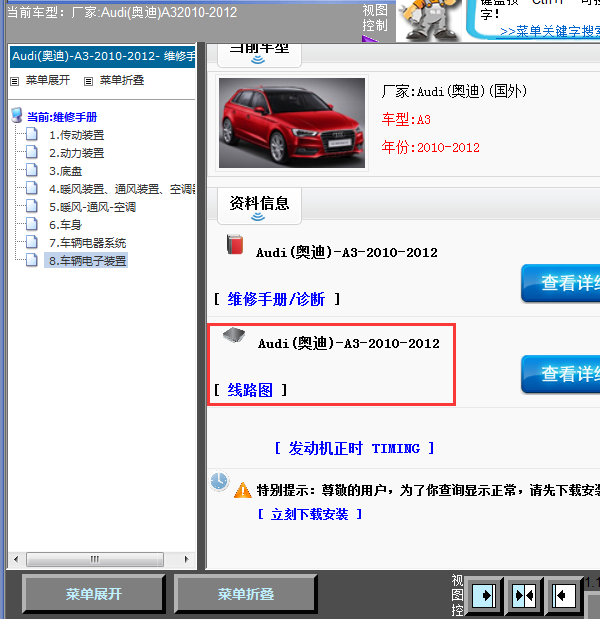600x619 pixels.
Task: Click the left-arrow view control button
Action: pyautogui.click(x=563, y=595)
